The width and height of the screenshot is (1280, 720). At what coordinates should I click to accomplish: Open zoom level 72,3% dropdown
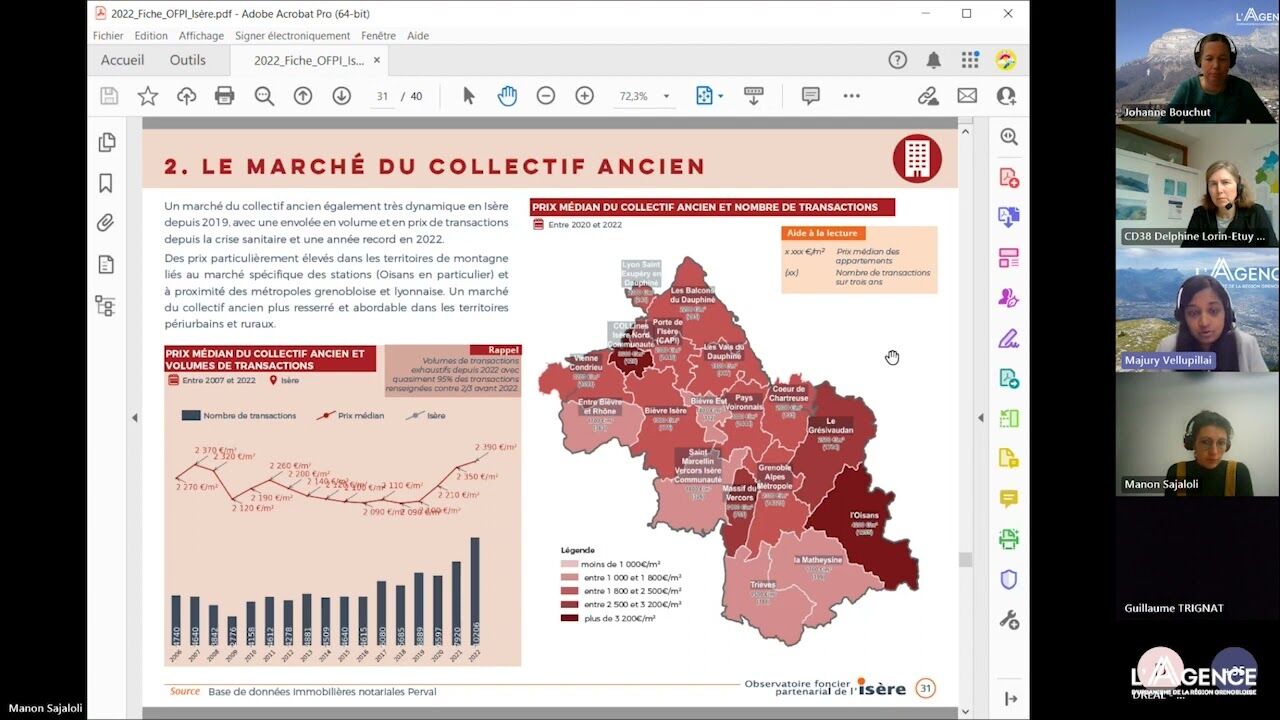666,97
